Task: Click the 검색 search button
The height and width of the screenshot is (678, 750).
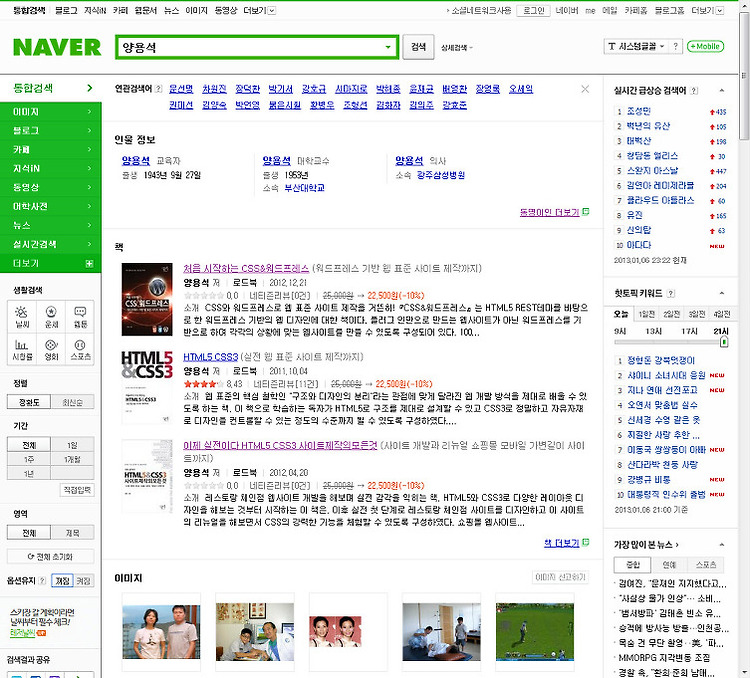Action: [418, 47]
